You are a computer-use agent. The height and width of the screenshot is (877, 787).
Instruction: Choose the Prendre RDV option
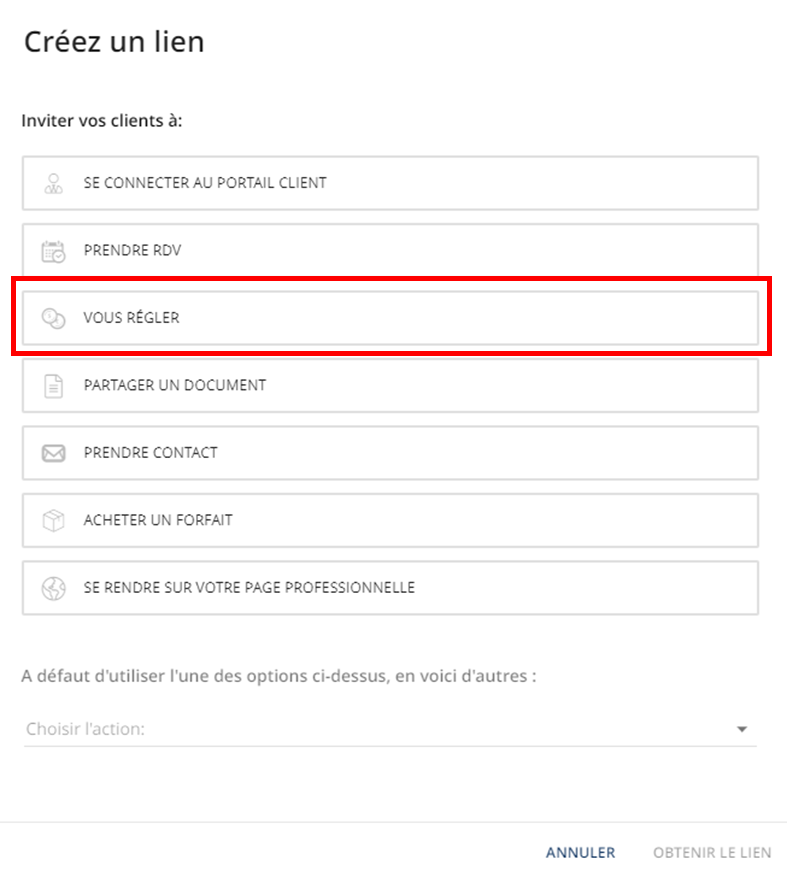pyautogui.click(x=390, y=251)
